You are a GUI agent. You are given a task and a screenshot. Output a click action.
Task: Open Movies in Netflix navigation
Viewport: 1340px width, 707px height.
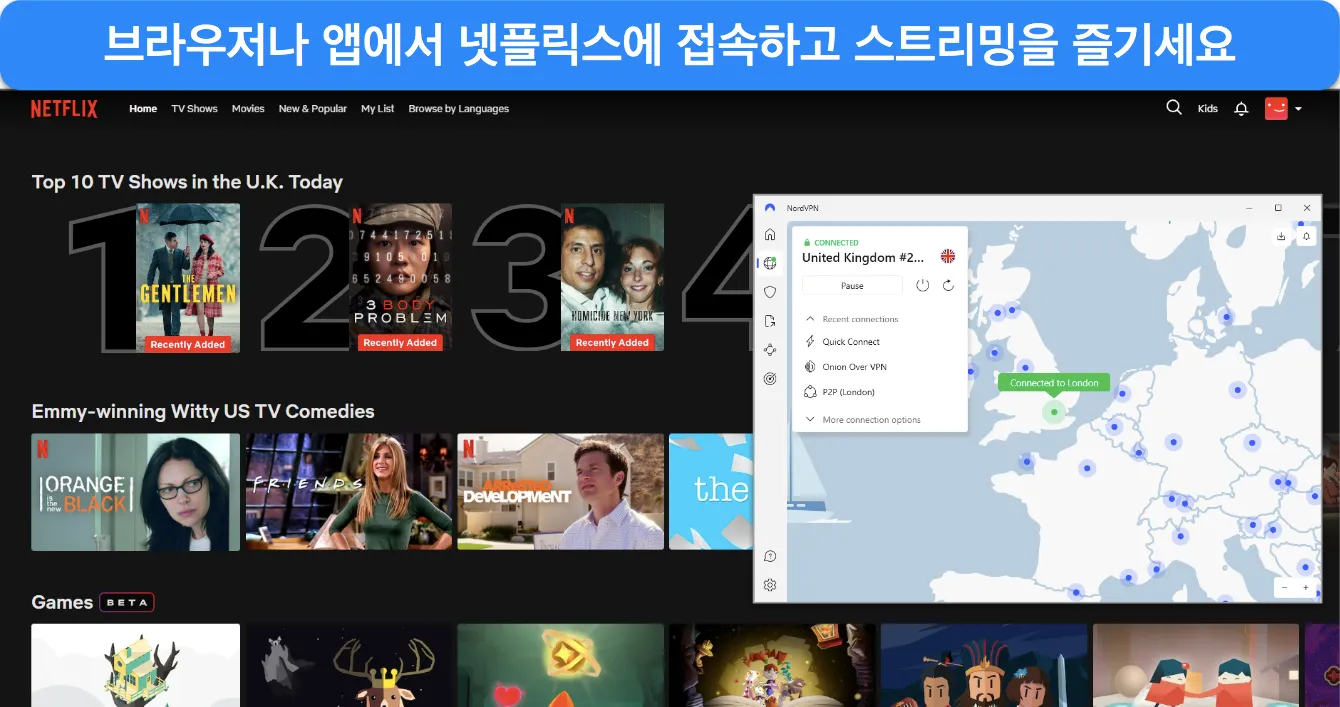(248, 109)
